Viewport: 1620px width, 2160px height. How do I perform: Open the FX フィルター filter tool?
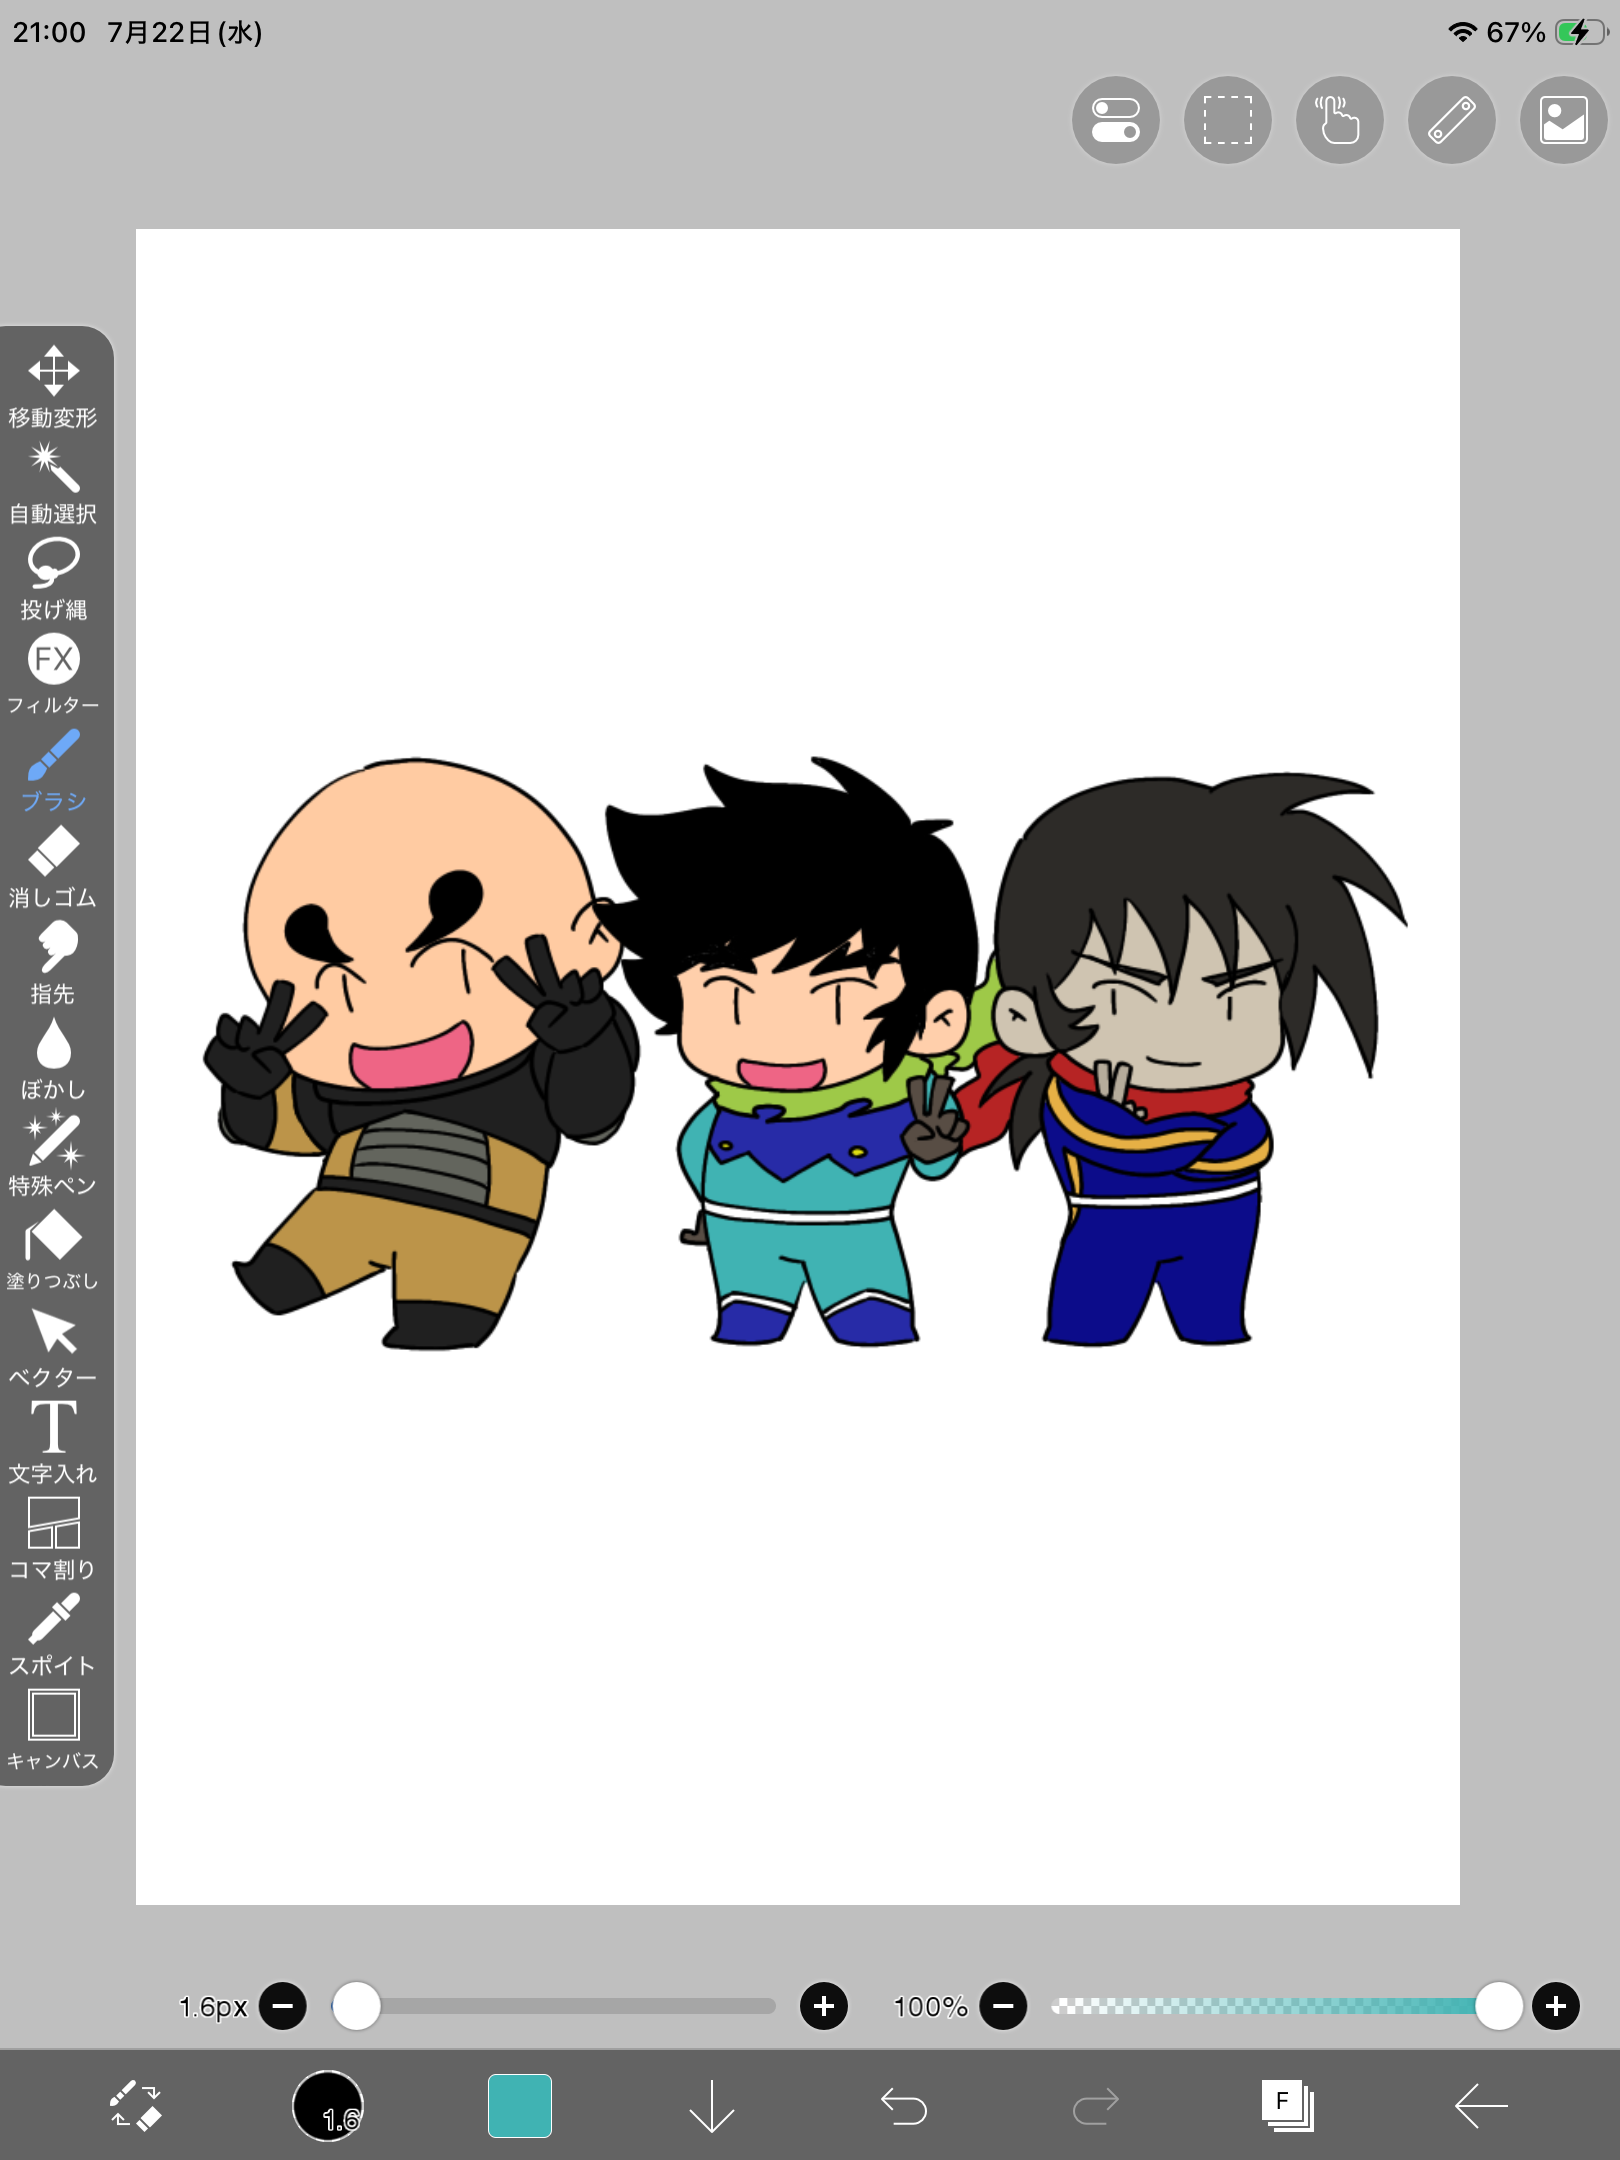tap(53, 675)
